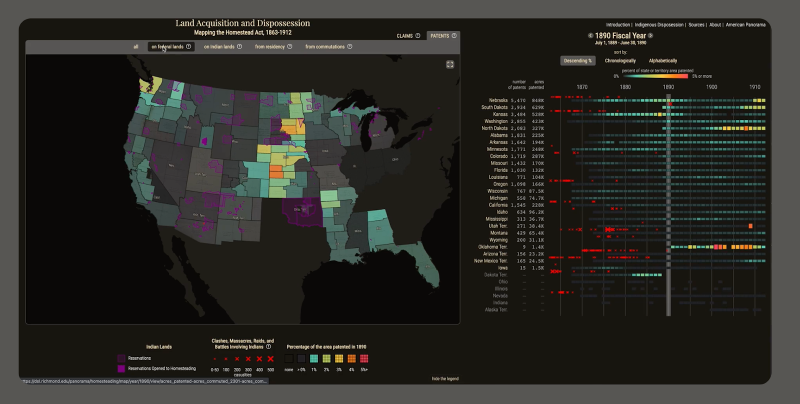Advance to the next fiscal year arrow

(x=650, y=36)
